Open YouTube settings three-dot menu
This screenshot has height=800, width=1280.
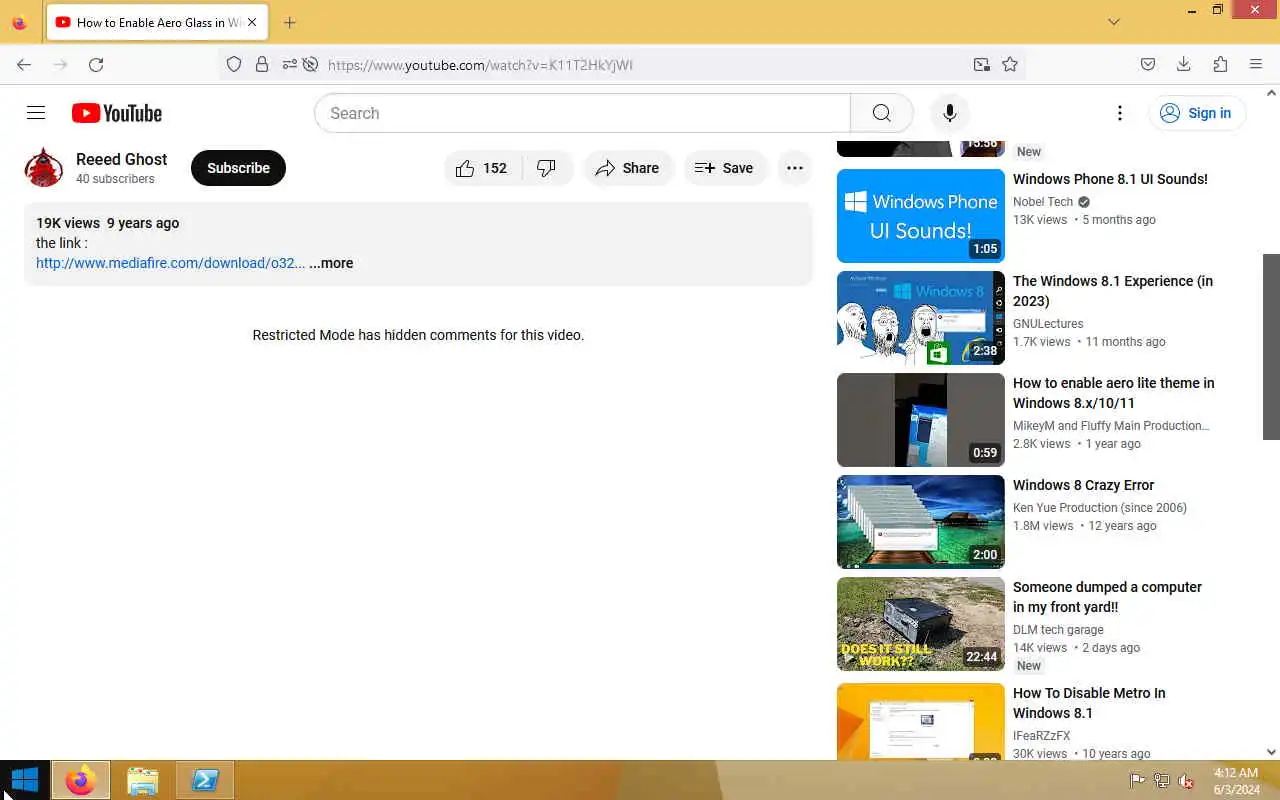[x=1120, y=113]
